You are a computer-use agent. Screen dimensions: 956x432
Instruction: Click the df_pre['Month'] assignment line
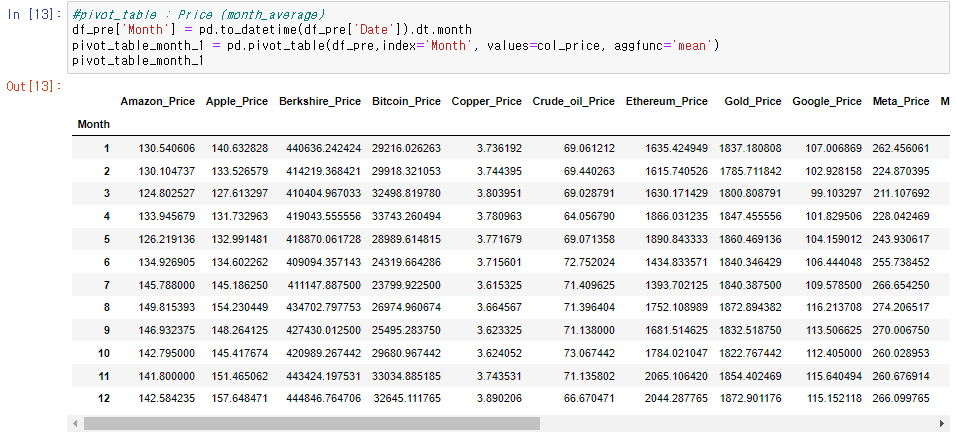point(272,30)
